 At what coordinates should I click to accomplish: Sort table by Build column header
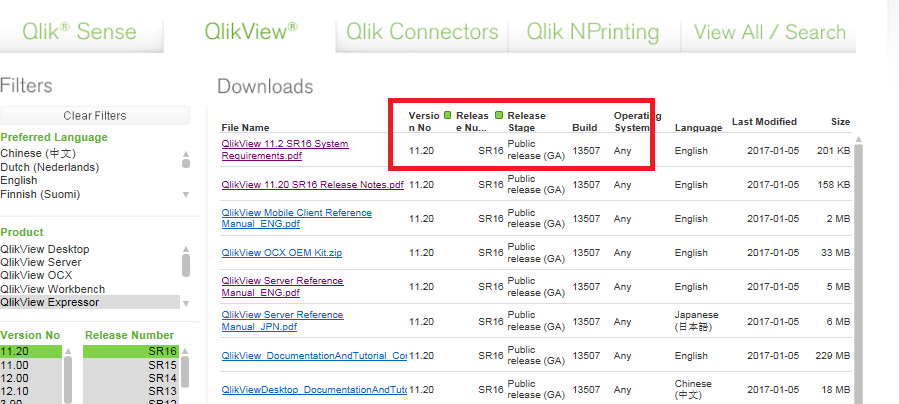[x=585, y=128]
